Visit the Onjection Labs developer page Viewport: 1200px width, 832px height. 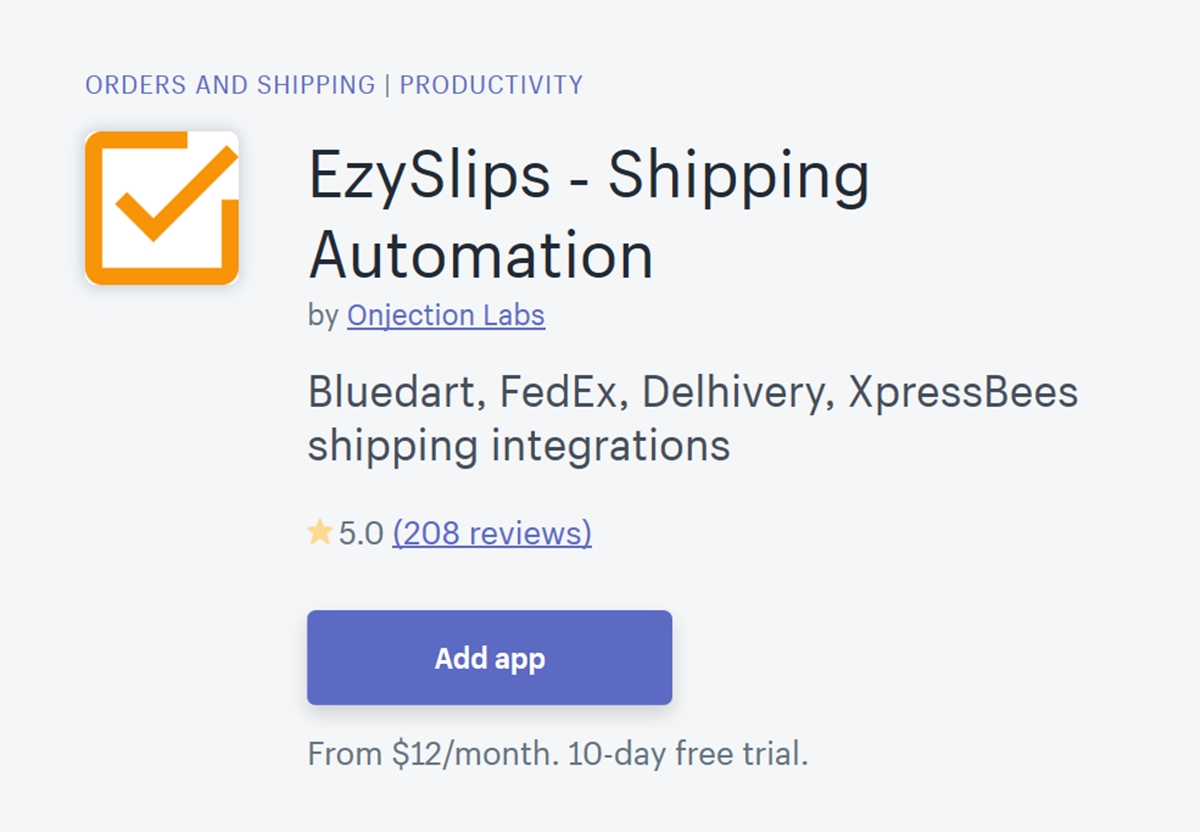click(x=446, y=316)
